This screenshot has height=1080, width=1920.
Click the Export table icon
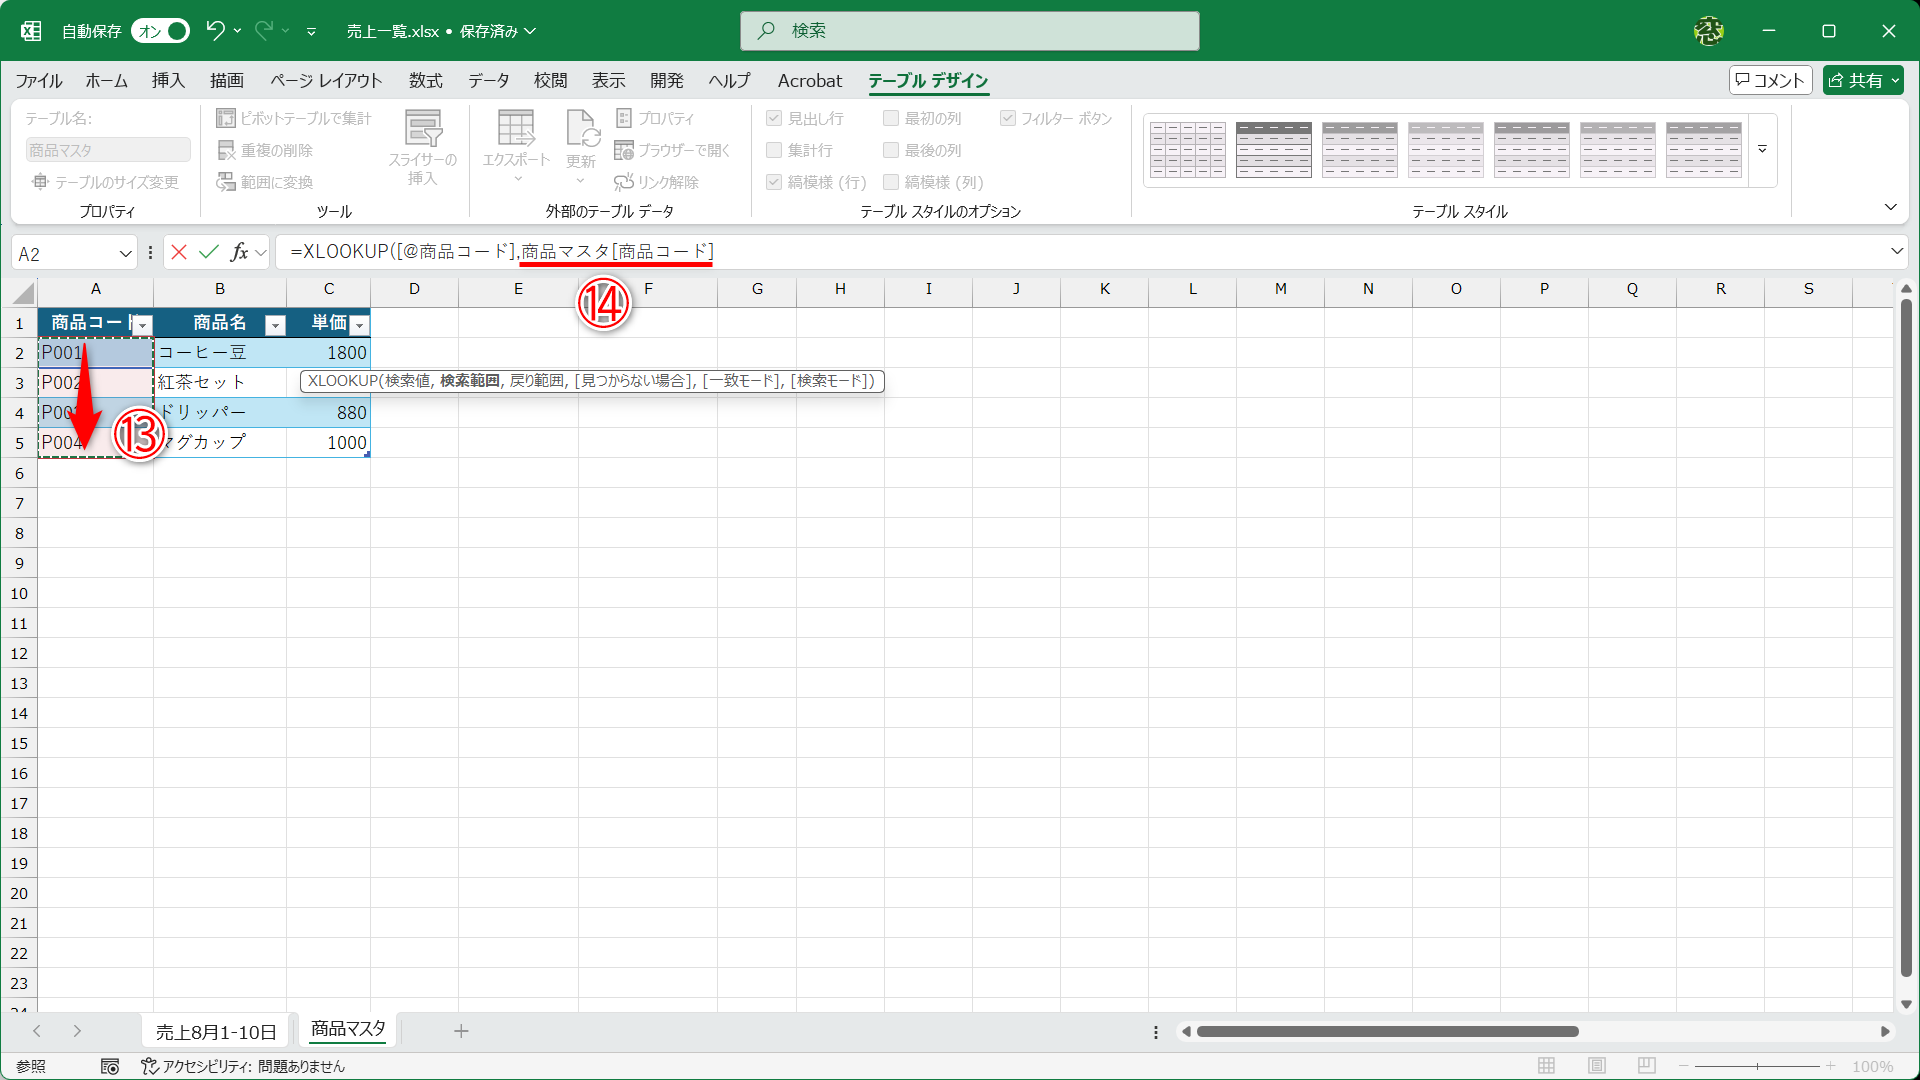[x=516, y=130]
